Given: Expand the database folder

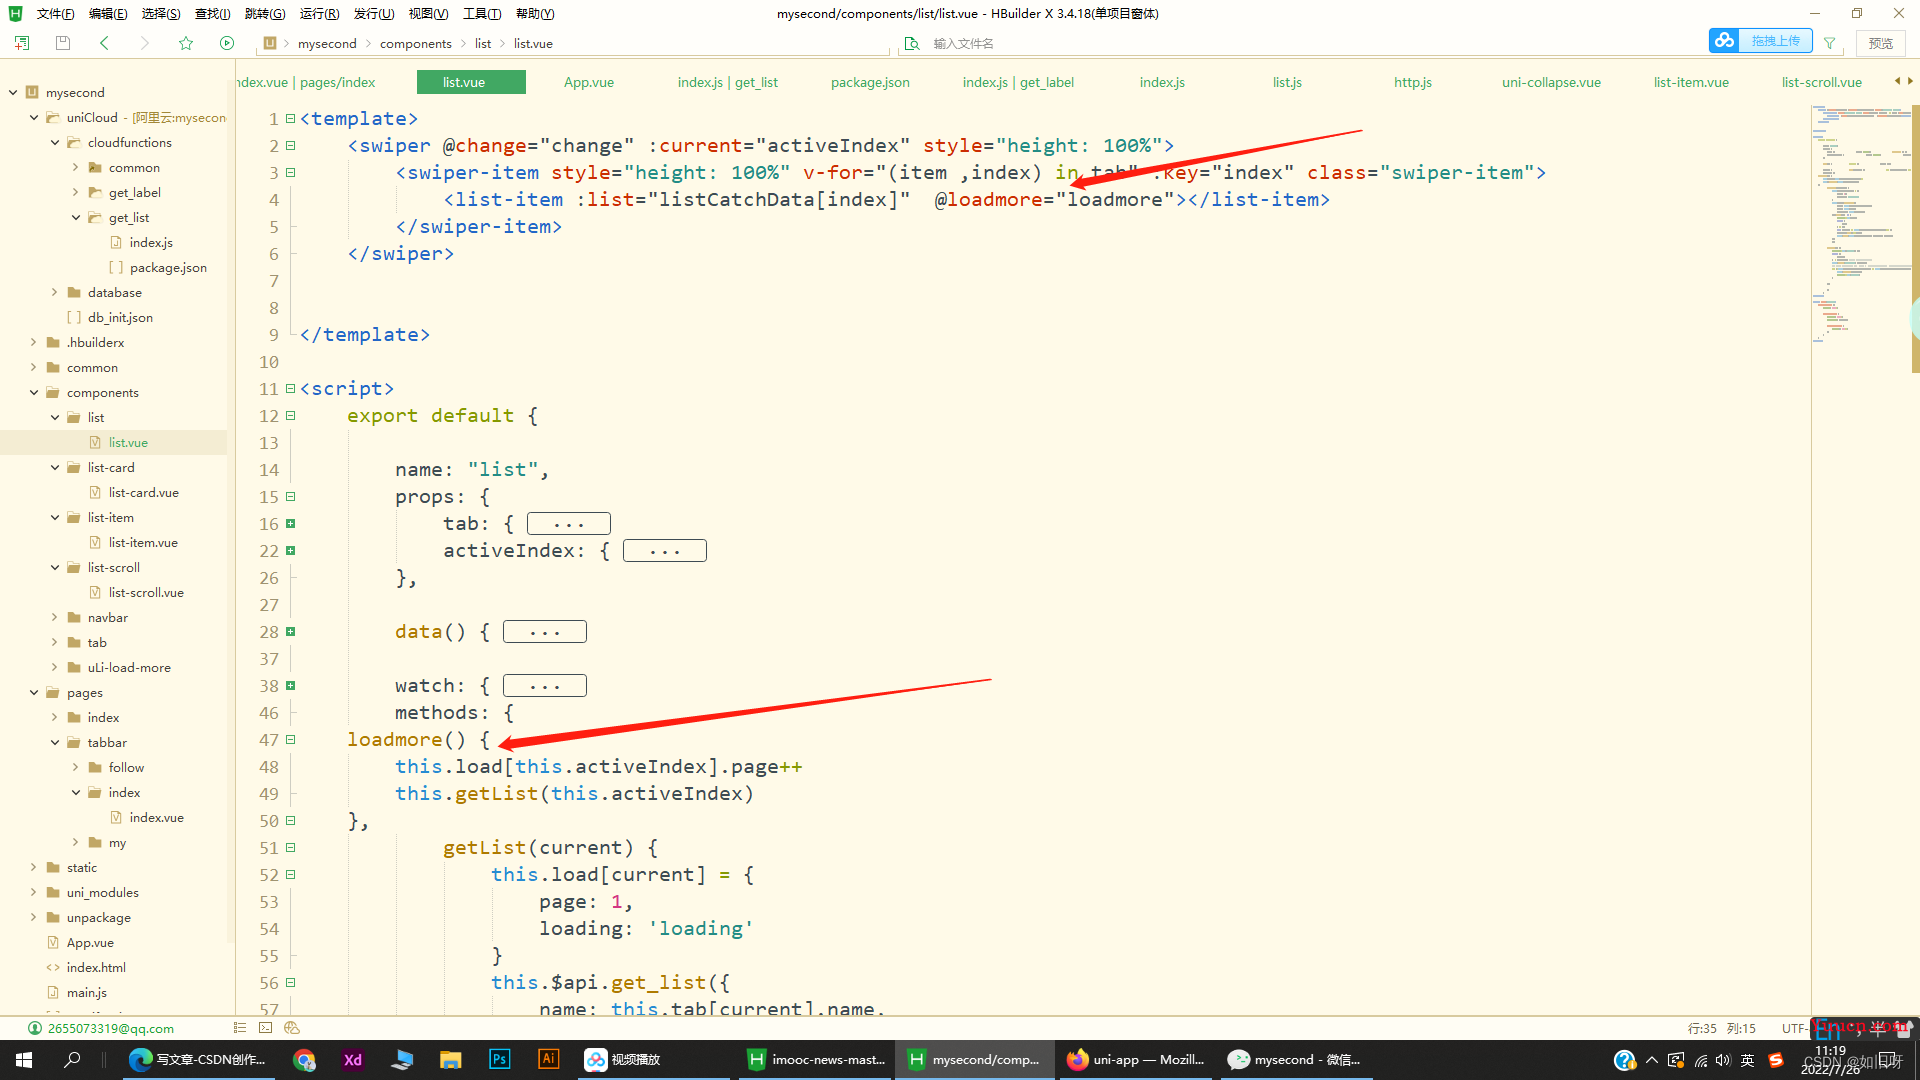Looking at the screenshot, I should [55, 293].
